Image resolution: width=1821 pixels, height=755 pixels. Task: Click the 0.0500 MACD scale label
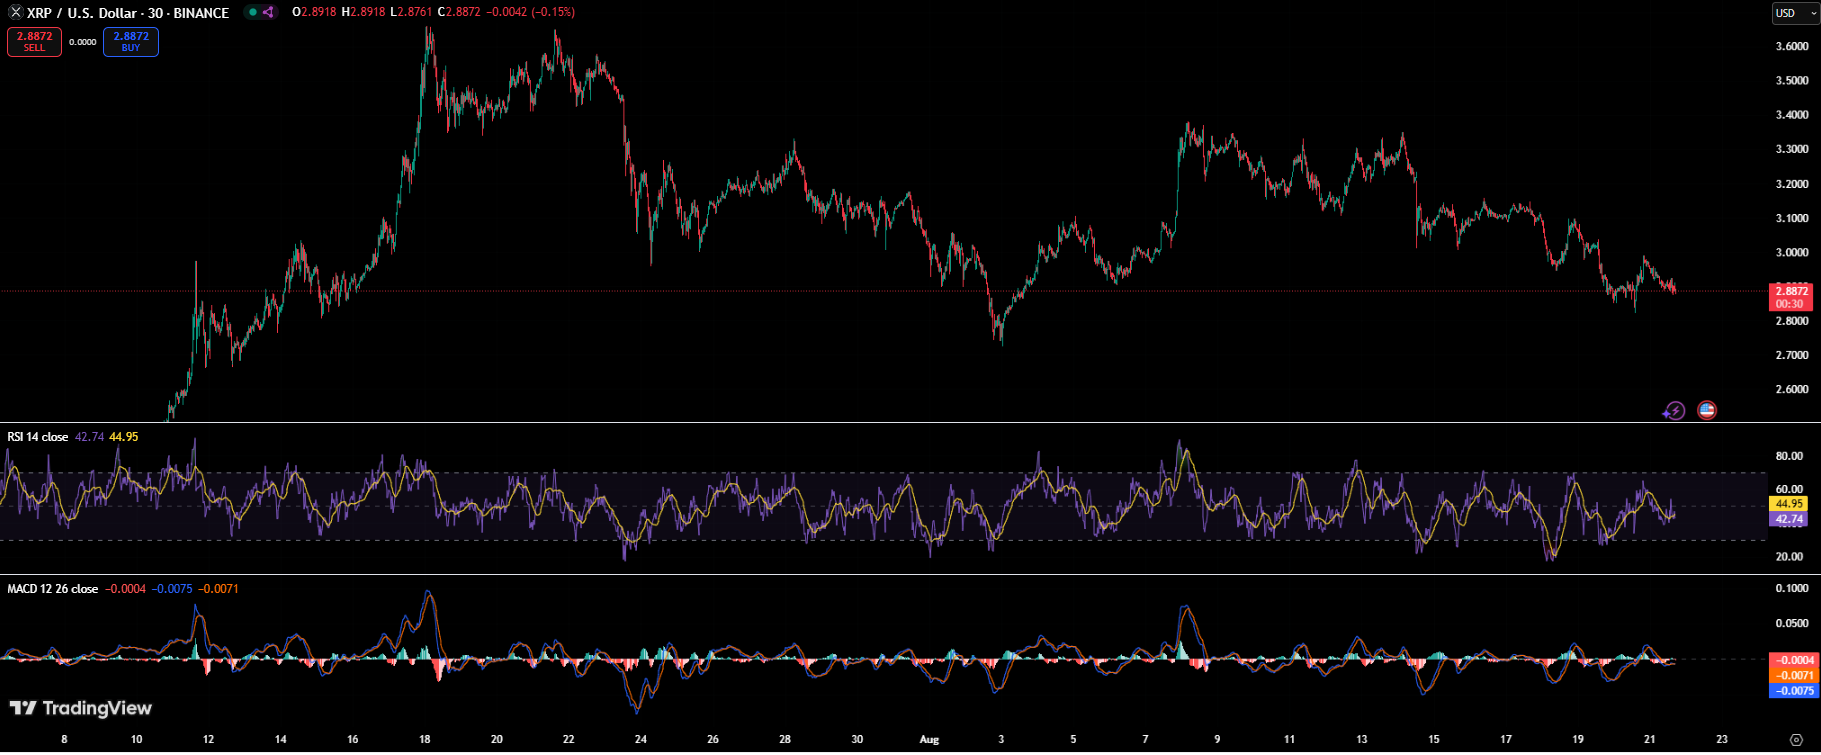pos(1792,623)
